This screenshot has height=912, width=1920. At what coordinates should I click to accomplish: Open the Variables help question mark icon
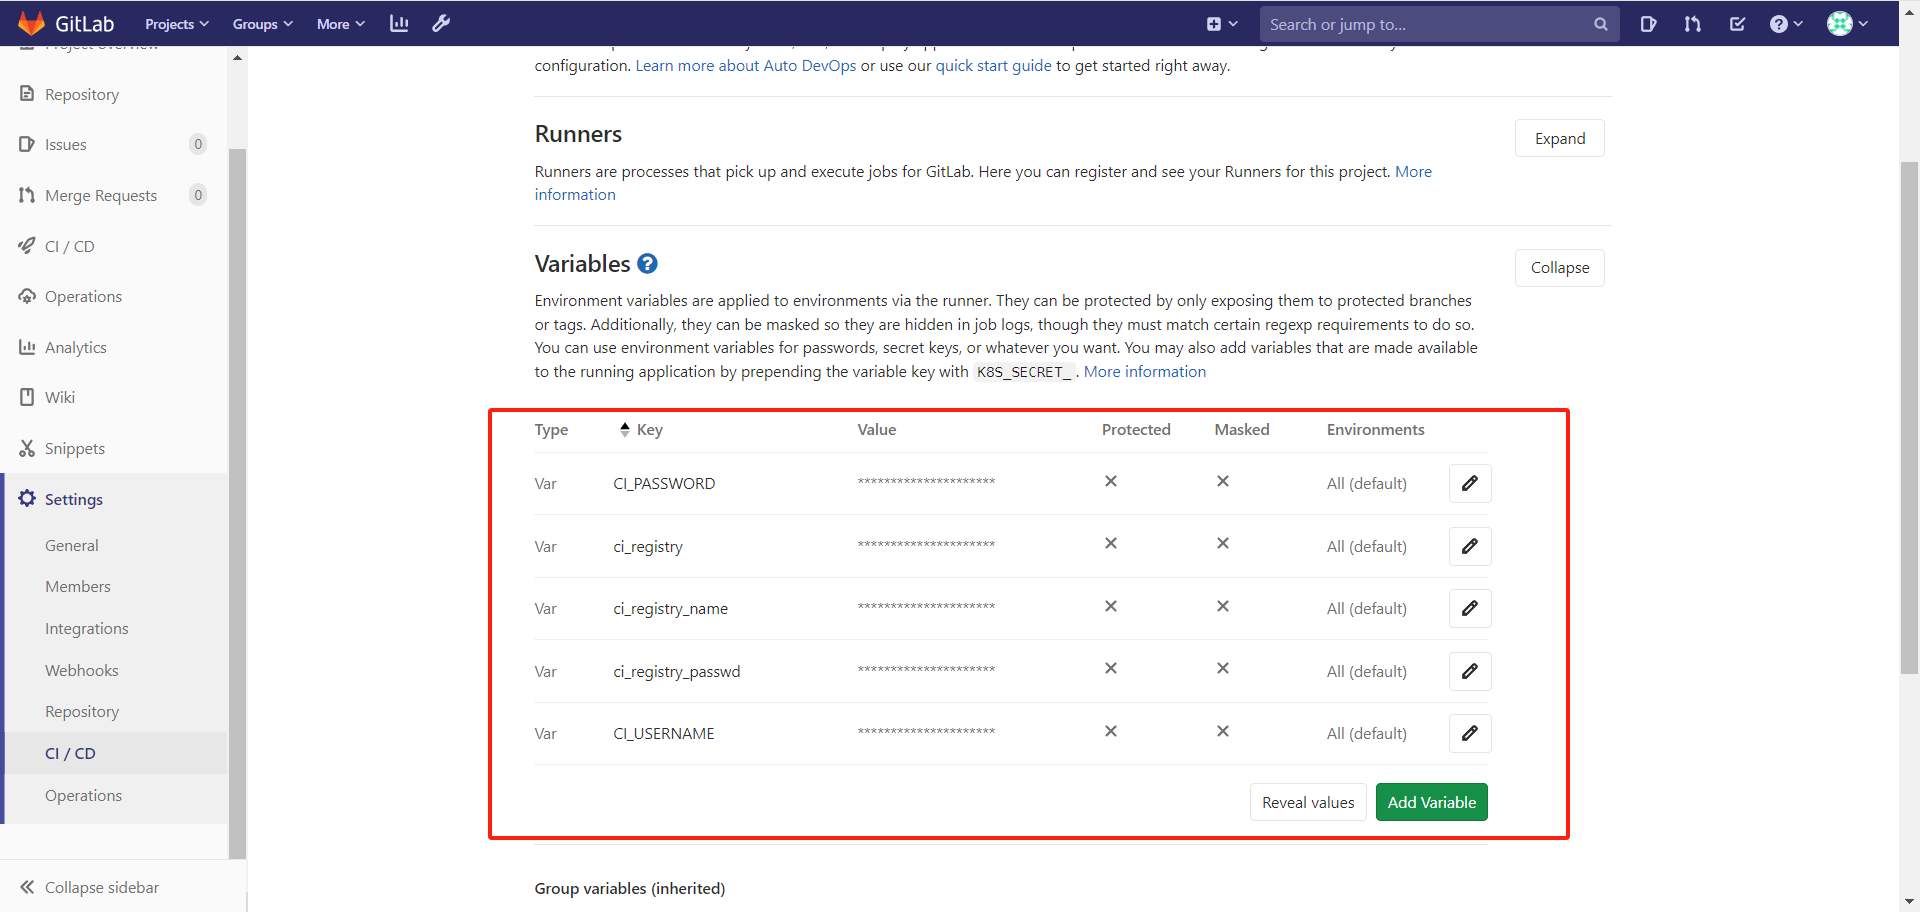(x=647, y=264)
